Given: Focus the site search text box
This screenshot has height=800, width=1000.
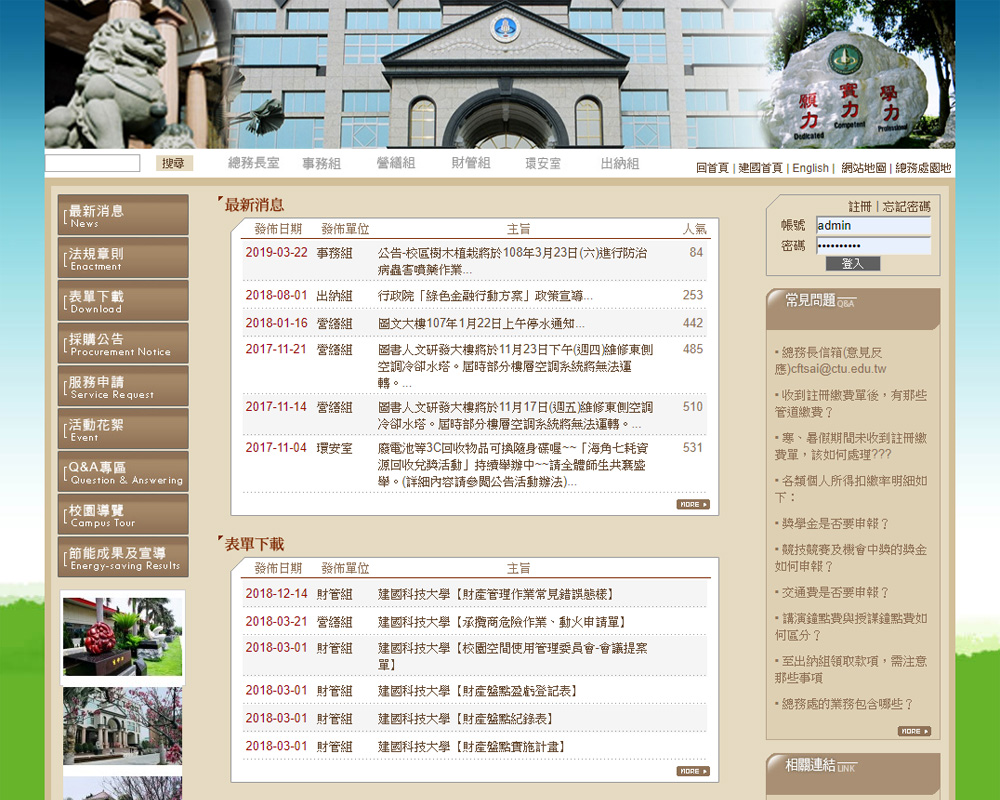Looking at the screenshot, I should coord(92,163).
